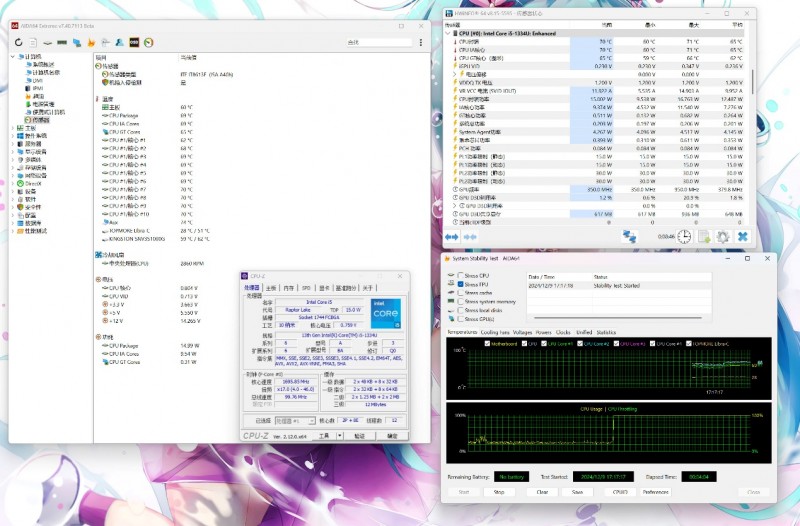Expand the DirectX tree node arrow
Screen dimensions: 800x526
tap(13, 183)
